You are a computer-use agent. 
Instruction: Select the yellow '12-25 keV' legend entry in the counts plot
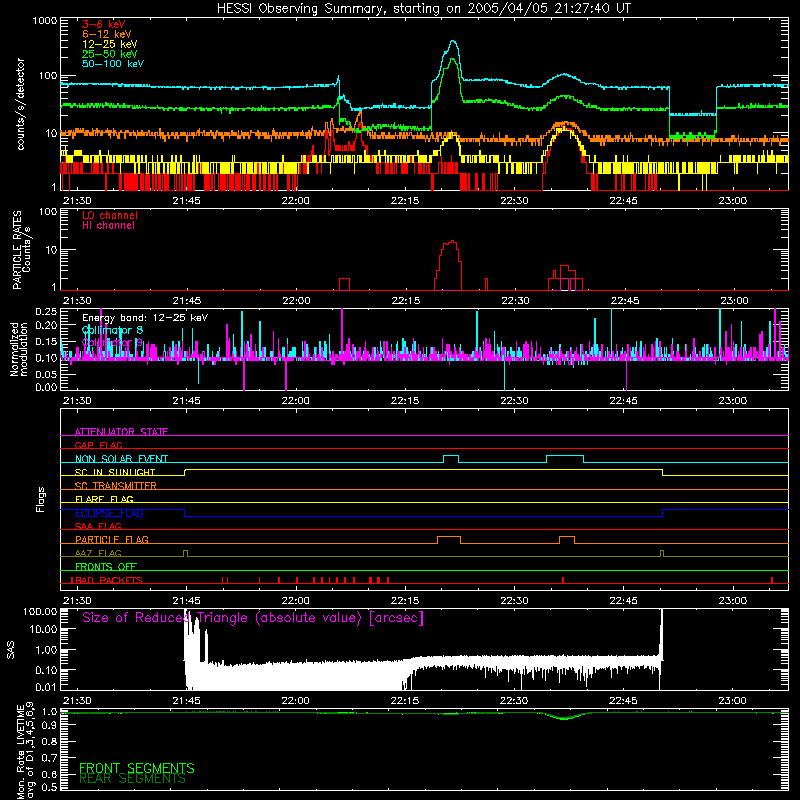110,44
